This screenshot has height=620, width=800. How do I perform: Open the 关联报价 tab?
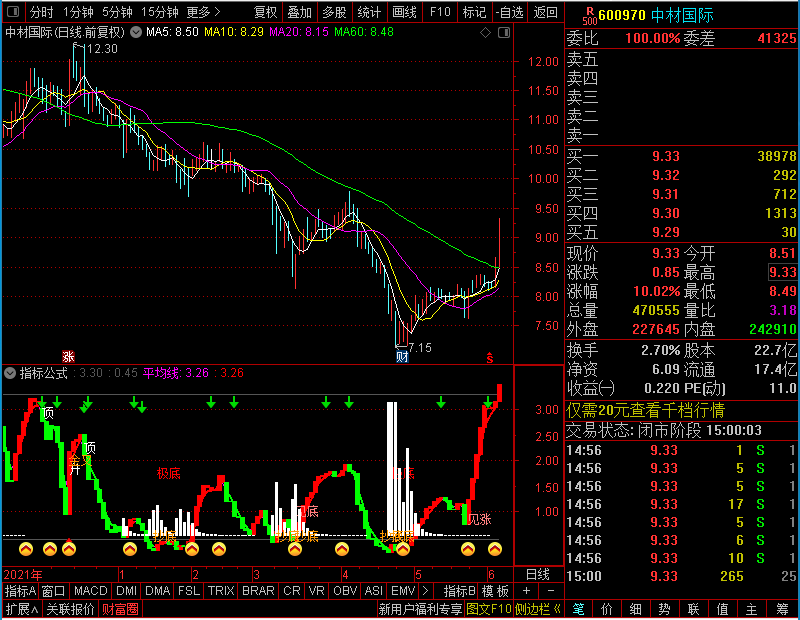[x=70, y=609]
